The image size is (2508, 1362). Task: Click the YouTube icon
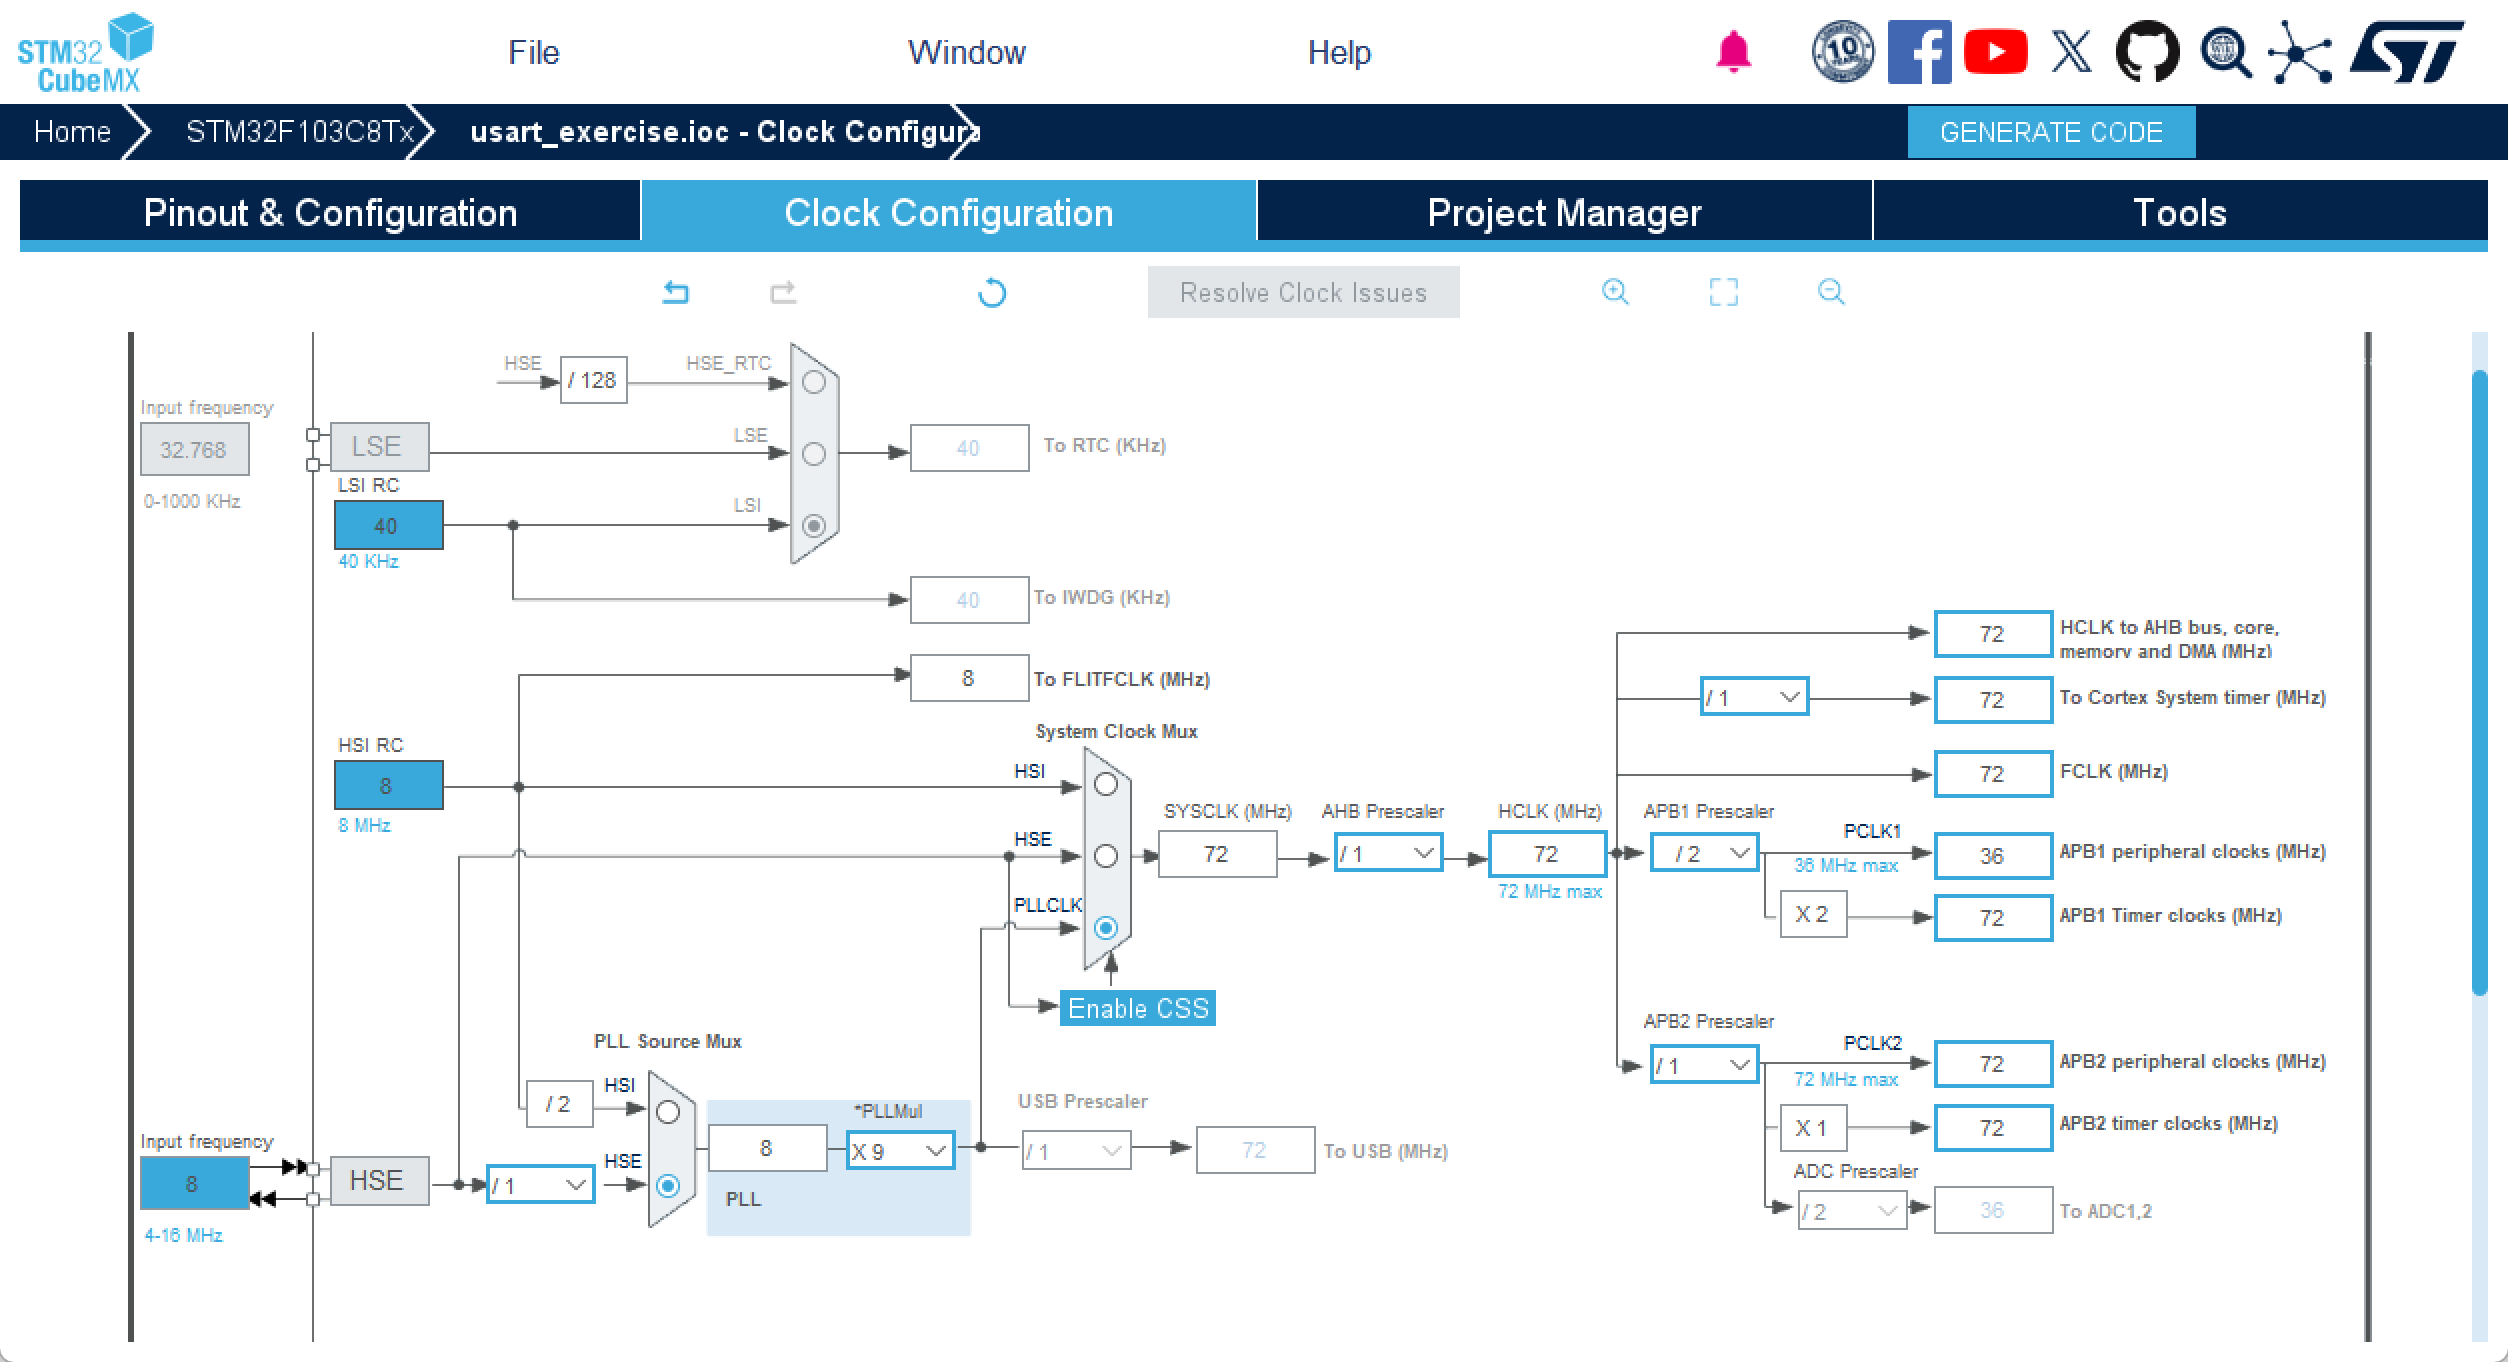[1995, 52]
